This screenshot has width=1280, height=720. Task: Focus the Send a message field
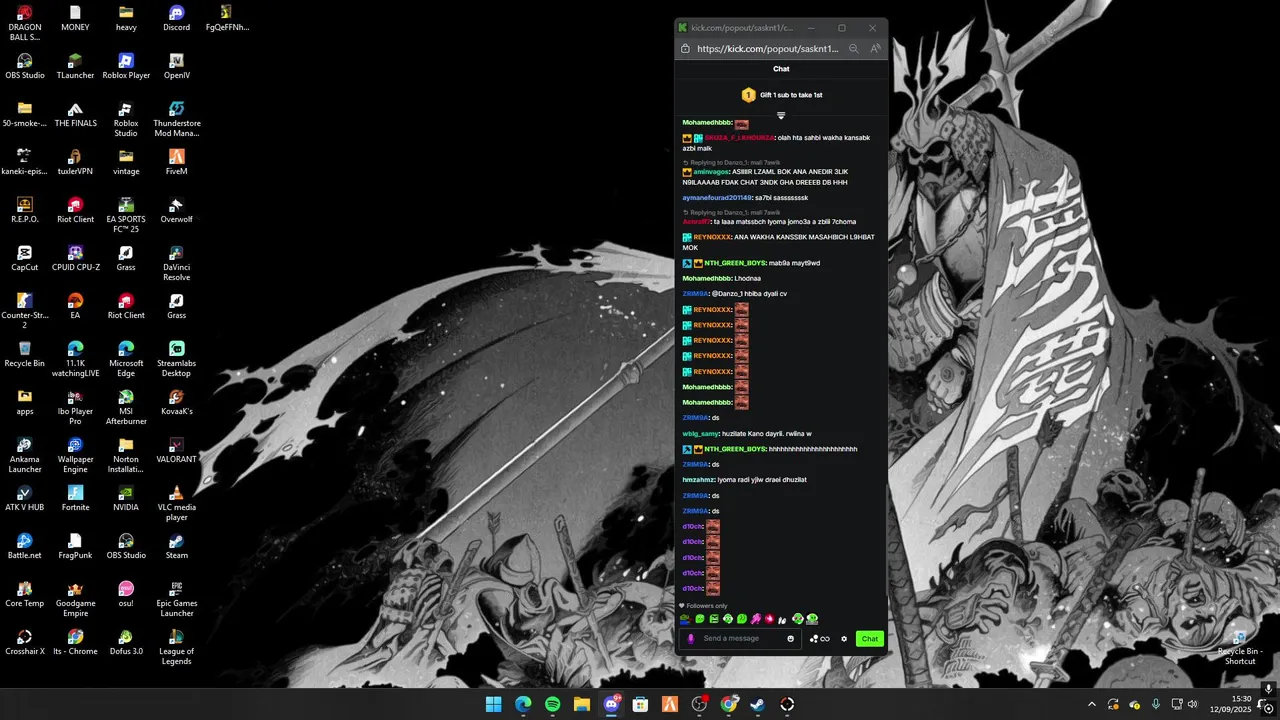click(x=740, y=639)
